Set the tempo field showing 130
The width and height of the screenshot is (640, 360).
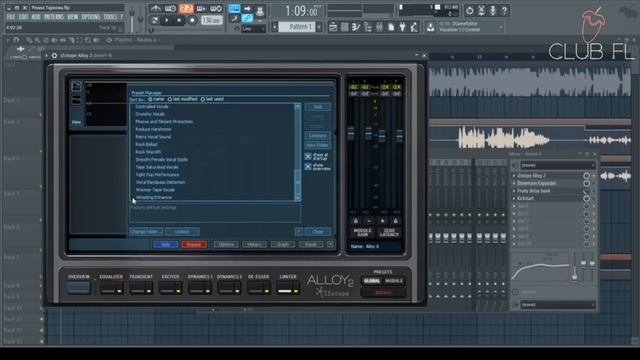211,20
